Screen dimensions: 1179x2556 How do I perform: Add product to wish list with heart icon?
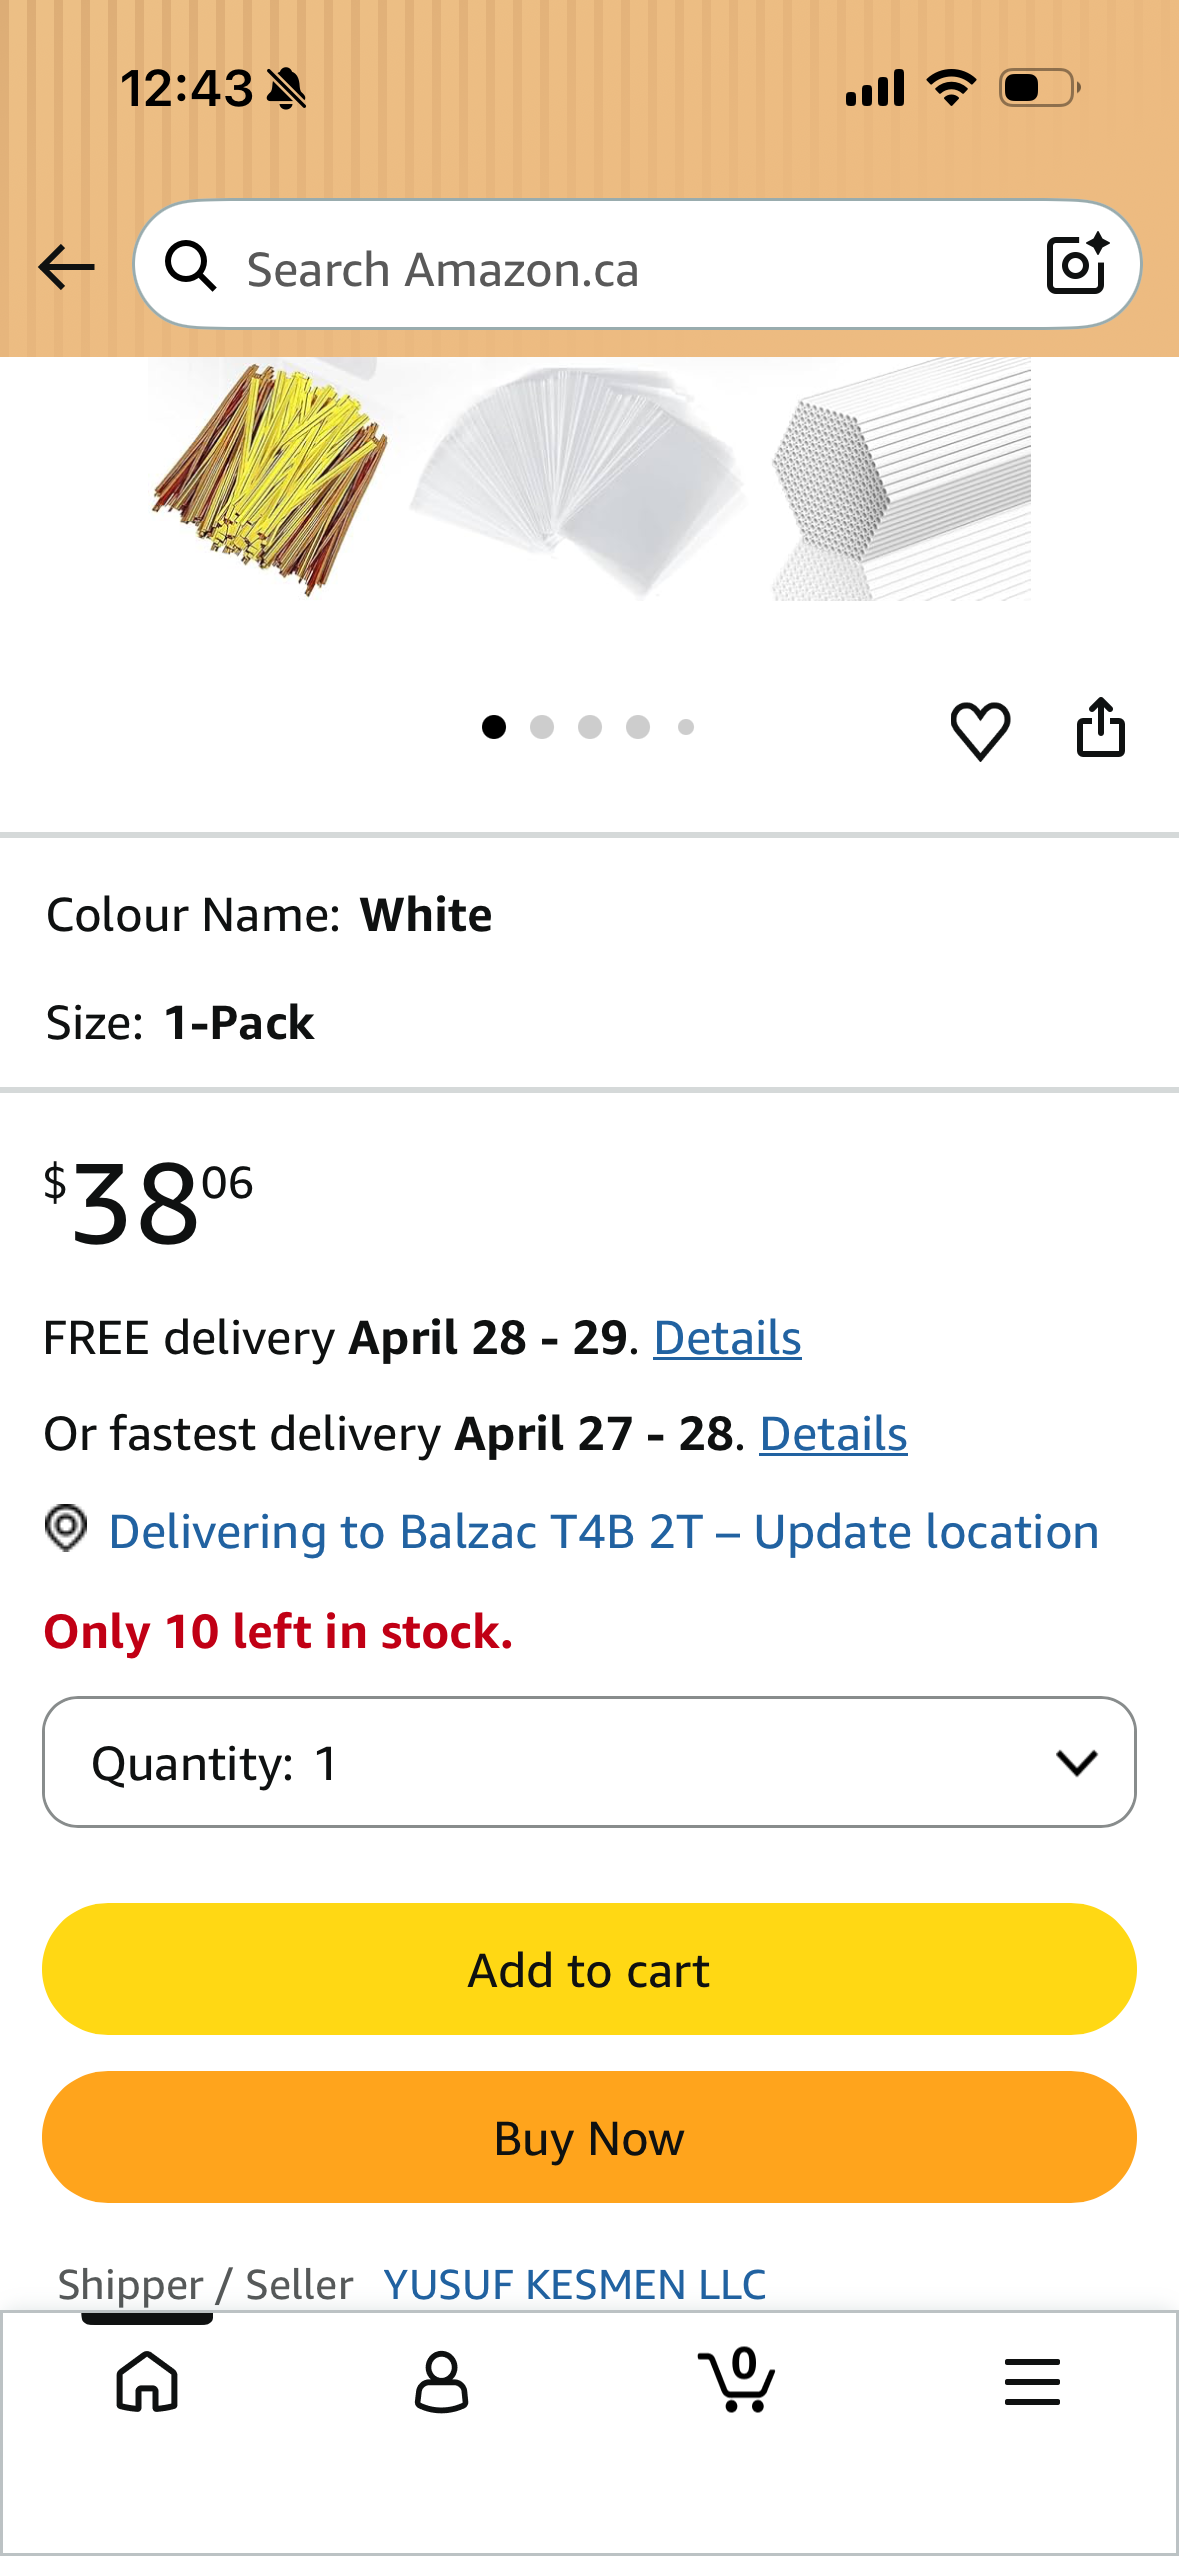980,730
